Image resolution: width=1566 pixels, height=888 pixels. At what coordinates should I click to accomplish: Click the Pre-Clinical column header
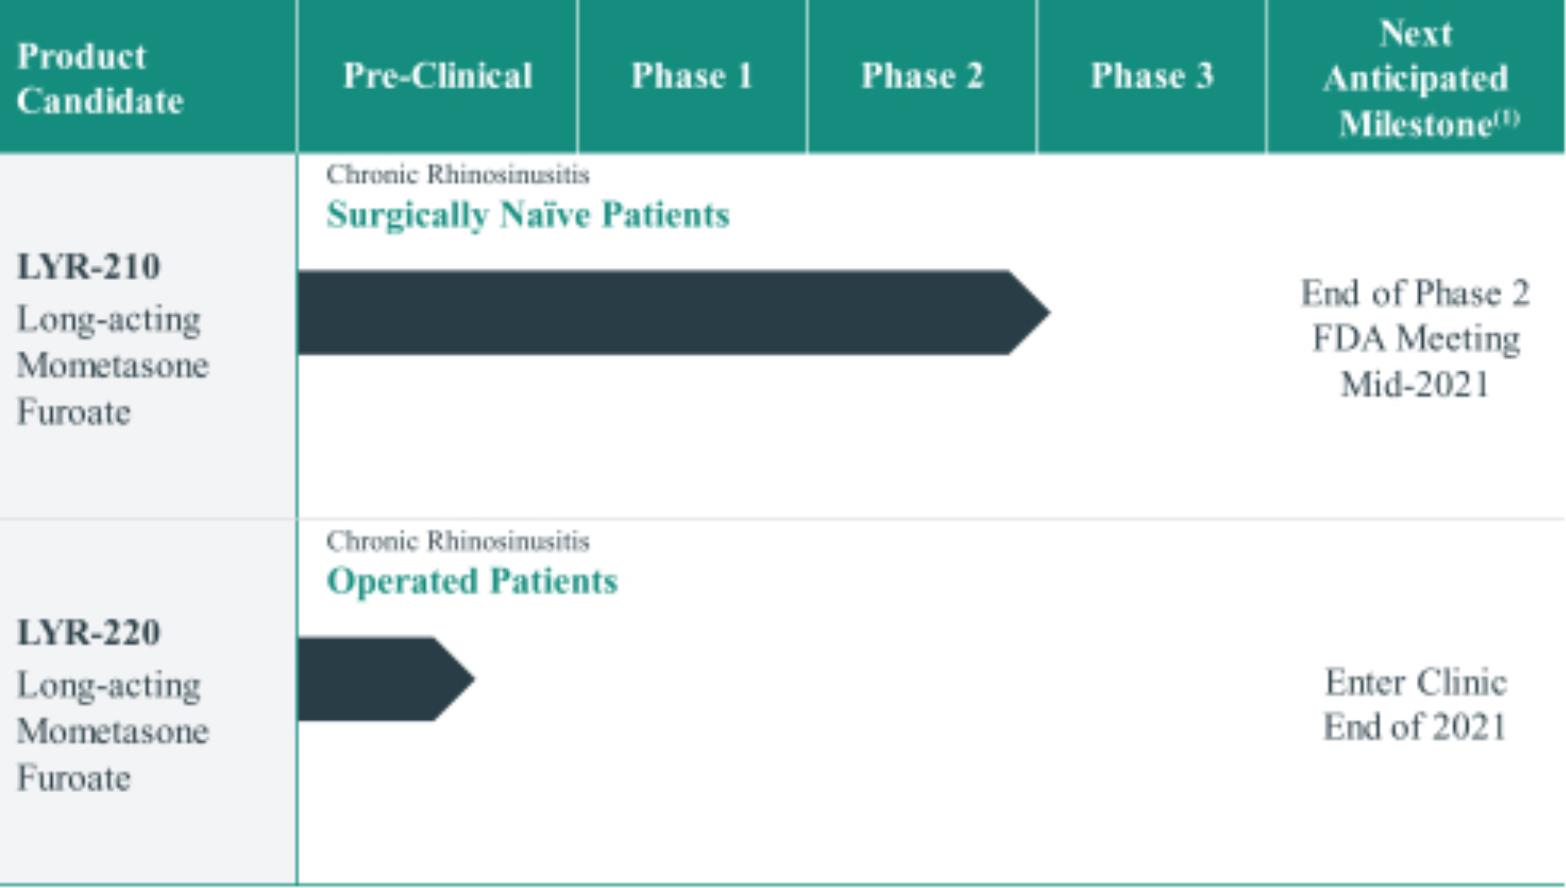437,76
